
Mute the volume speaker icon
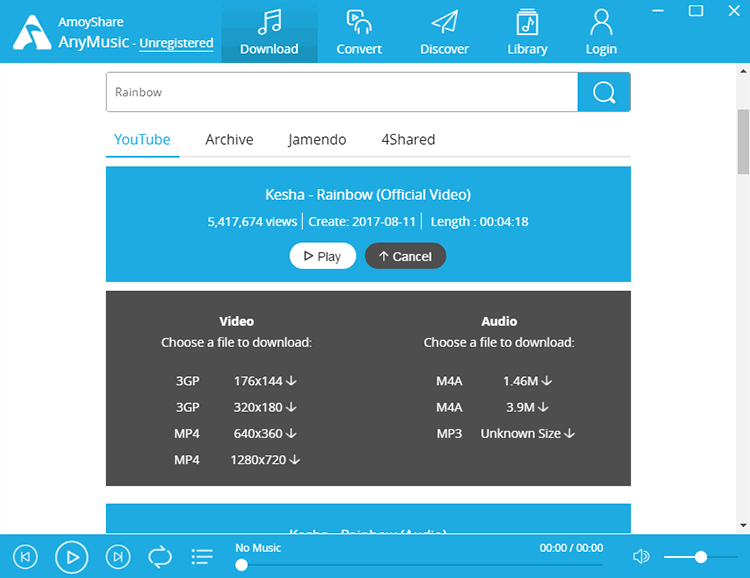pos(641,556)
